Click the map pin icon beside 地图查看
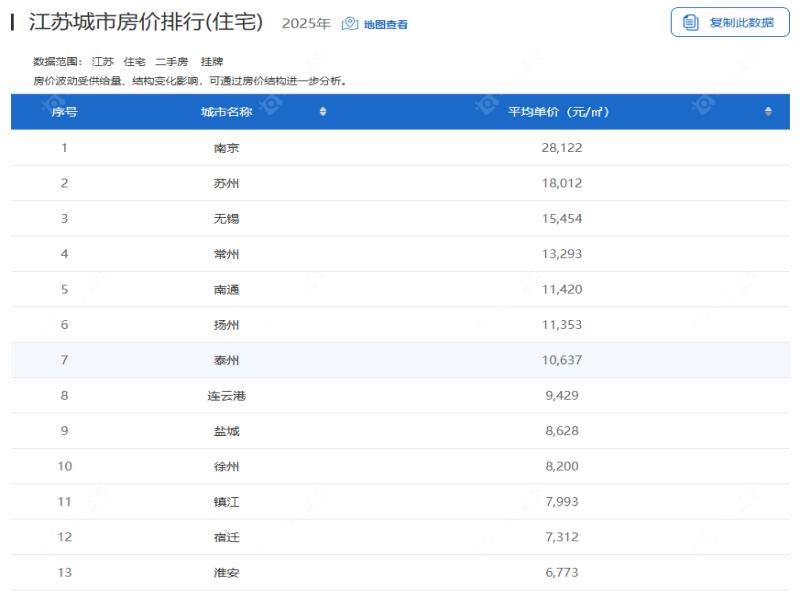Image resolution: width=800 pixels, height=600 pixels. (x=350, y=24)
